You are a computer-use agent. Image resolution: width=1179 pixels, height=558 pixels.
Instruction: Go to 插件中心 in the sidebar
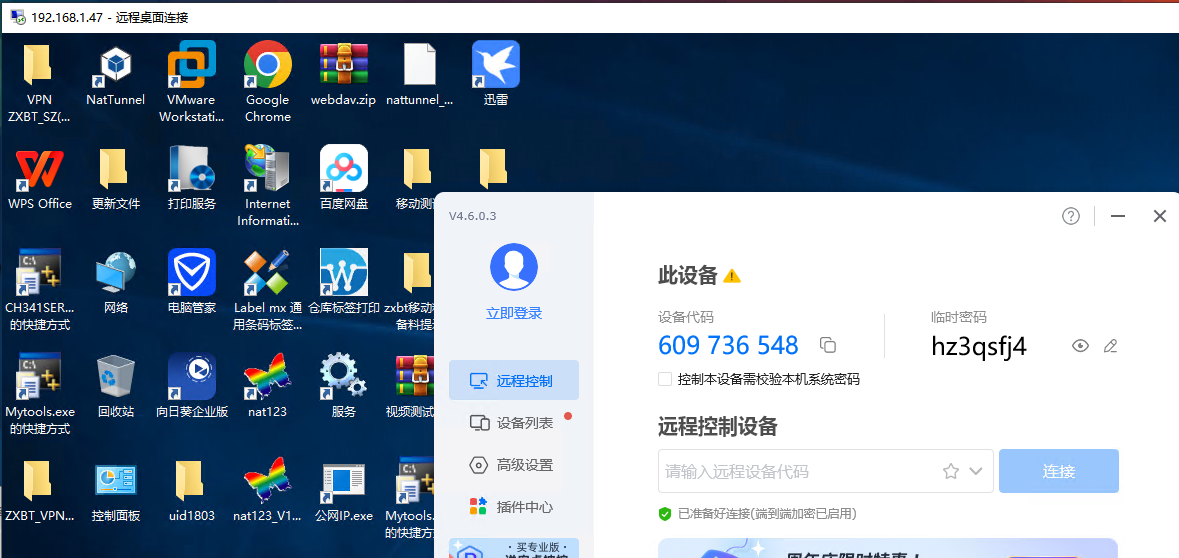(x=514, y=507)
